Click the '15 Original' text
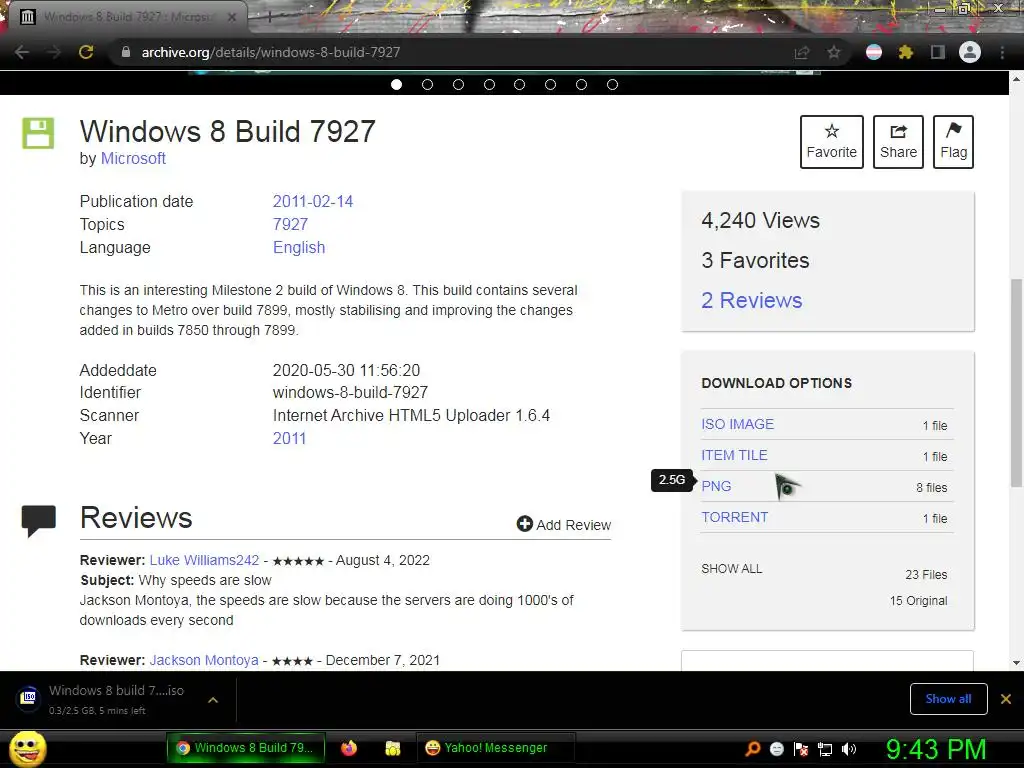The width and height of the screenshot is (1024, 768). 918,601
